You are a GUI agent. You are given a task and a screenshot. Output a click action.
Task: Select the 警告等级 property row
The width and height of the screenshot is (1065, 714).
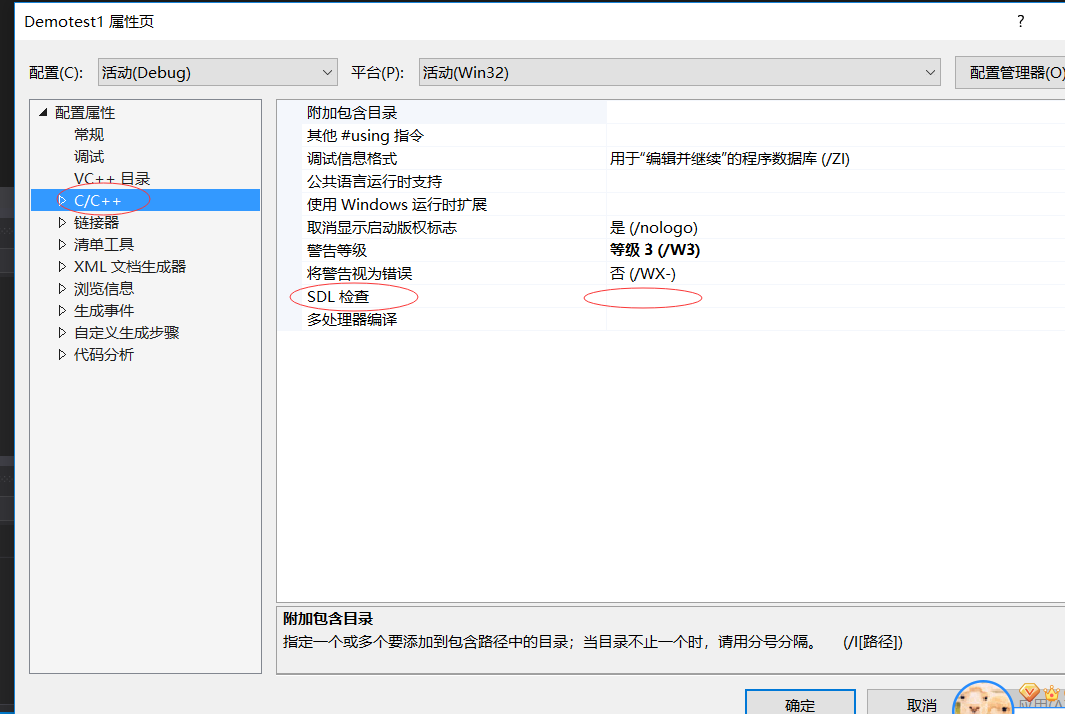point(454,250)
